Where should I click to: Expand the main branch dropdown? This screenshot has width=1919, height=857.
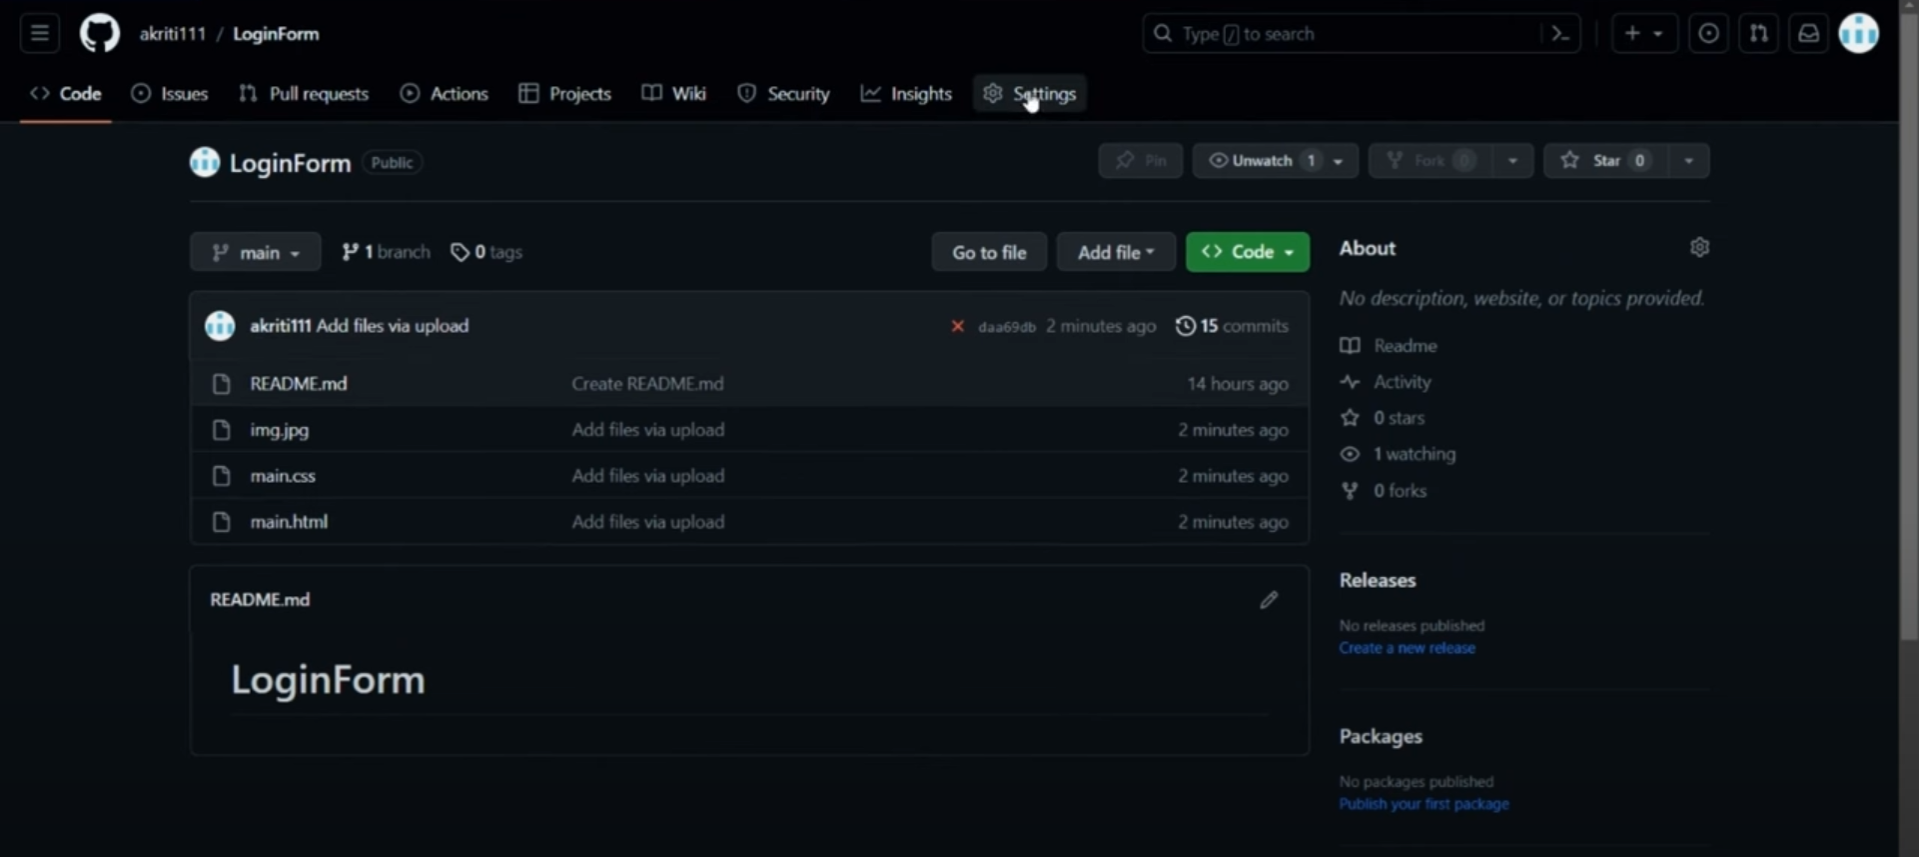pos(255,252)
